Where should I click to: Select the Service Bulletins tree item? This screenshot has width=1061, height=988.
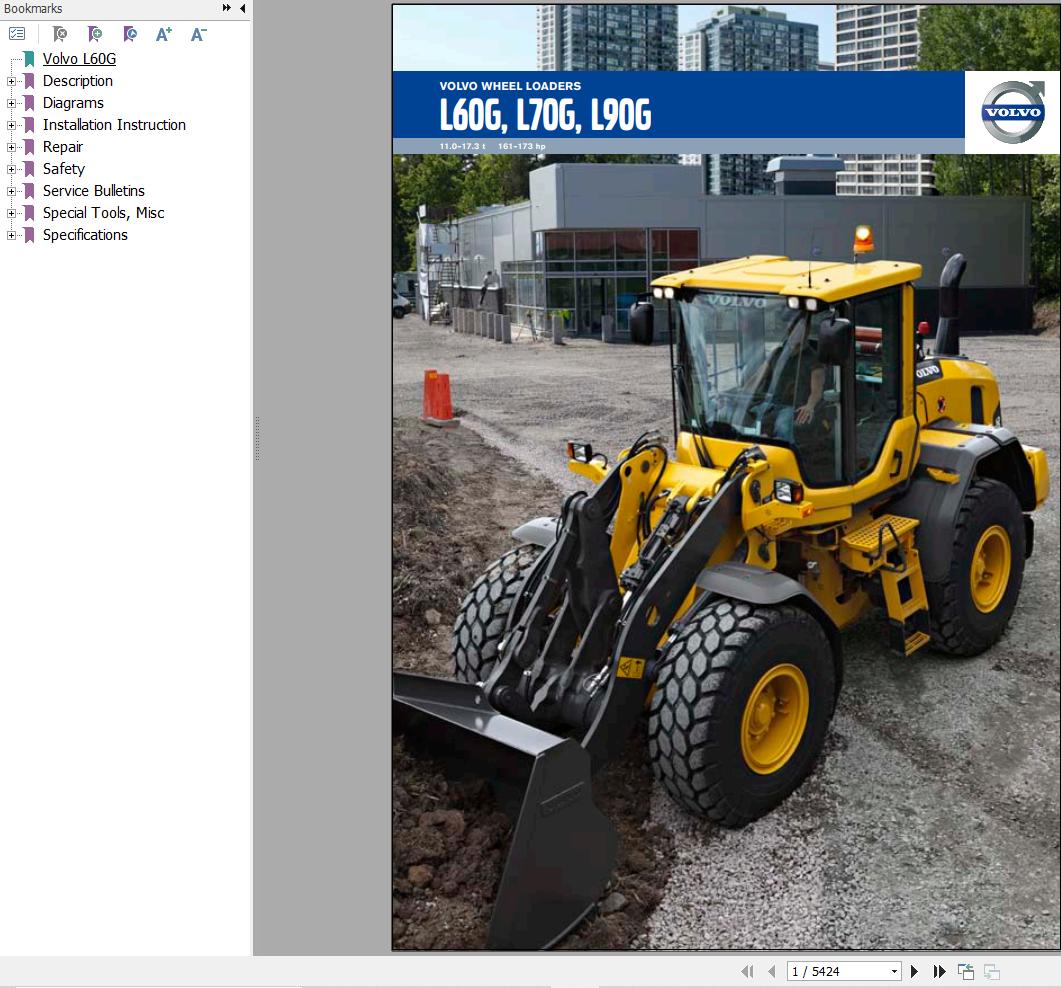(x=94, y=191)
